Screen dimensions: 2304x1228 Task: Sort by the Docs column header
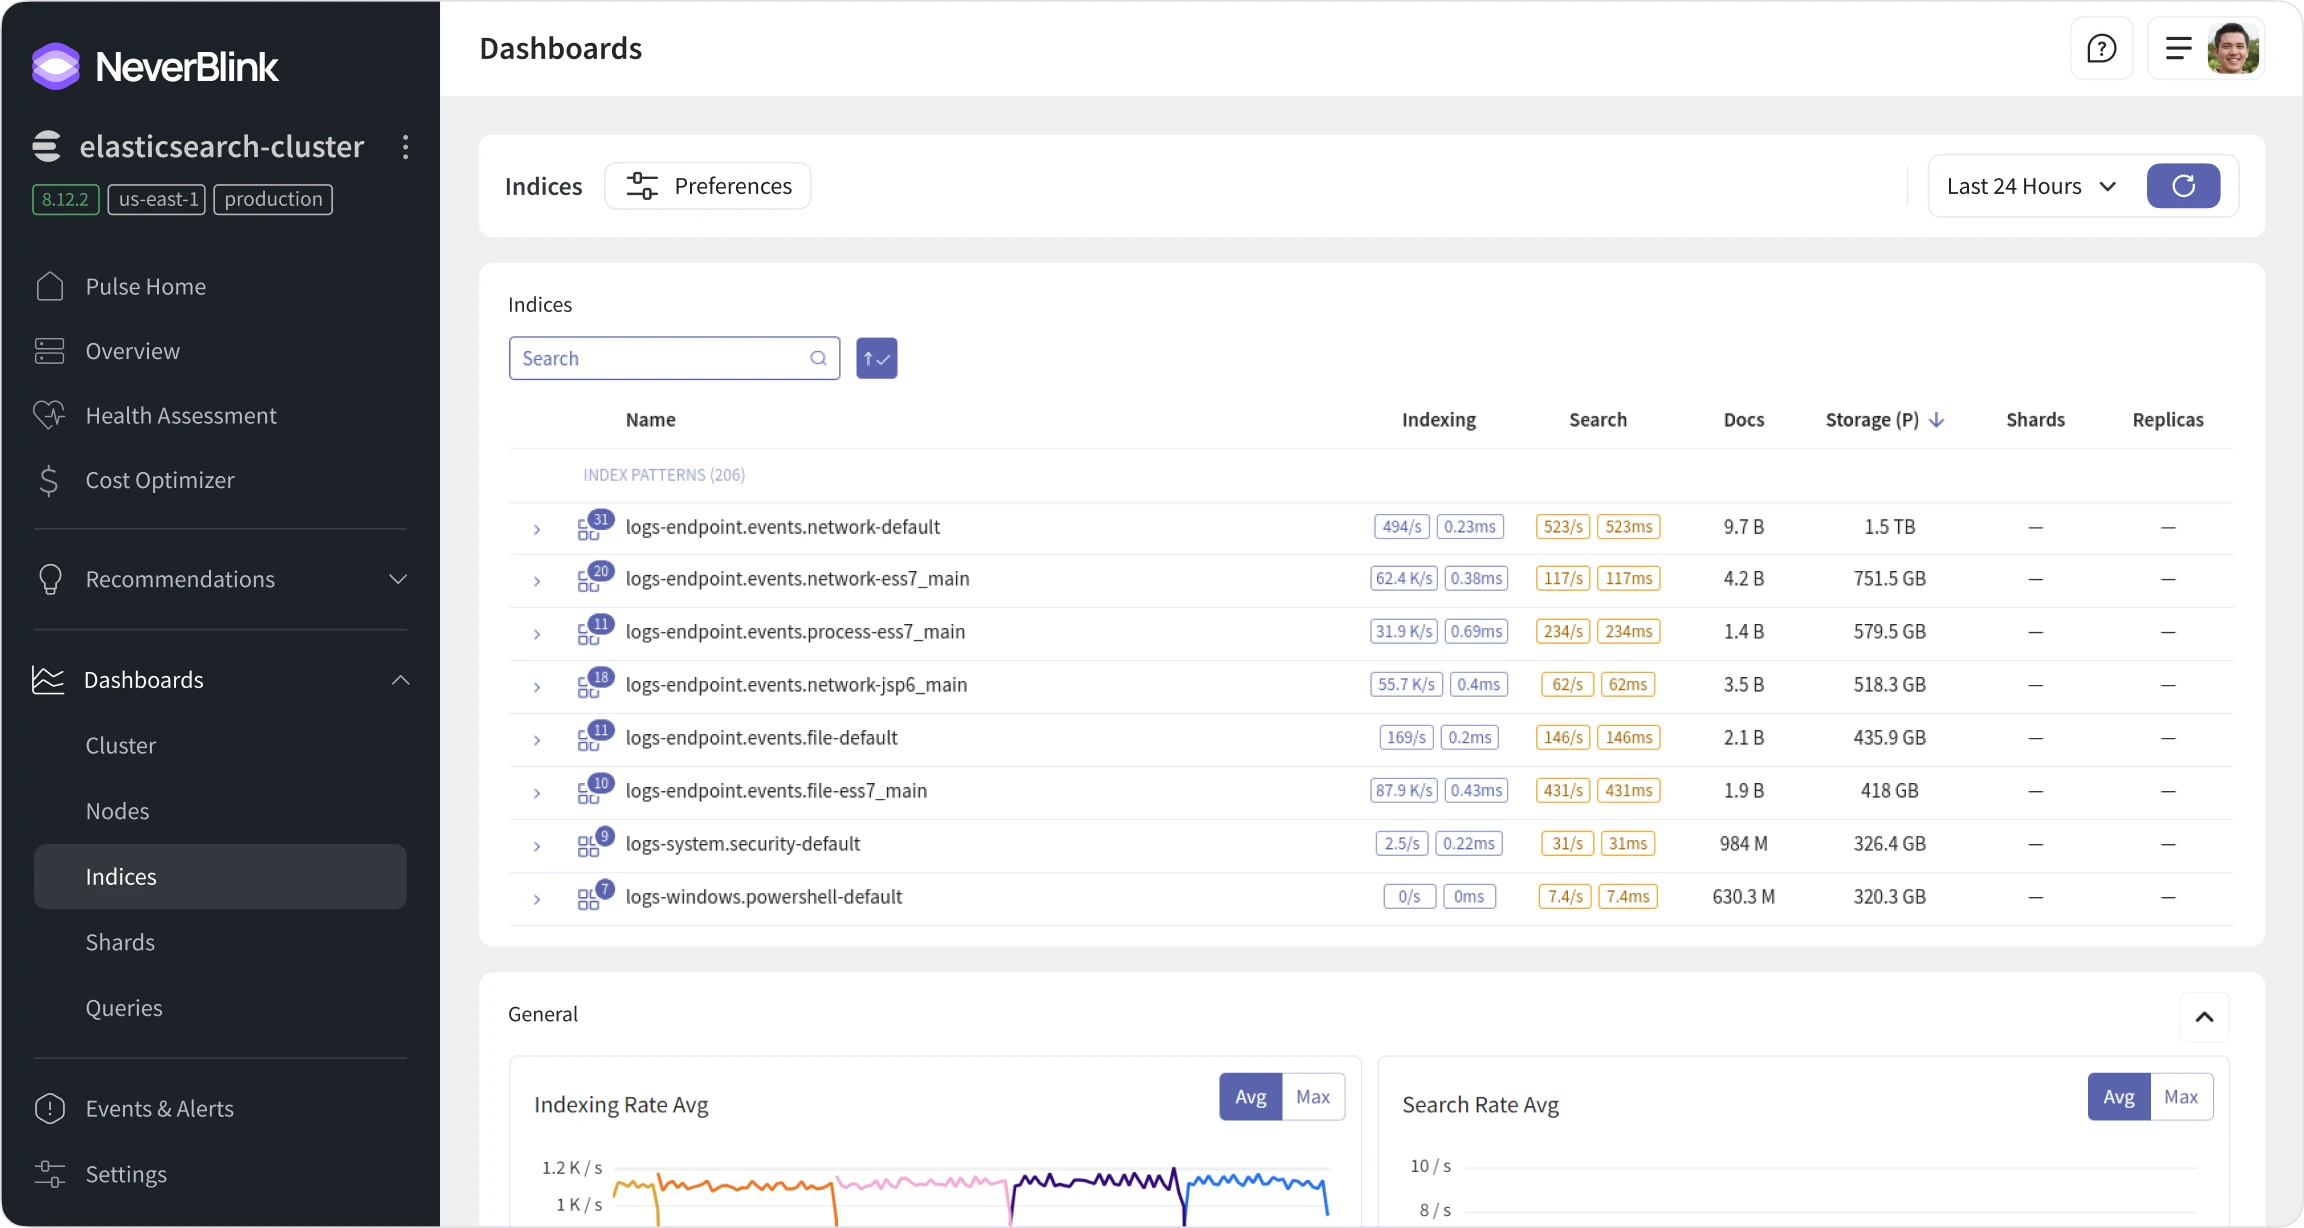[x=1744, y=420]
